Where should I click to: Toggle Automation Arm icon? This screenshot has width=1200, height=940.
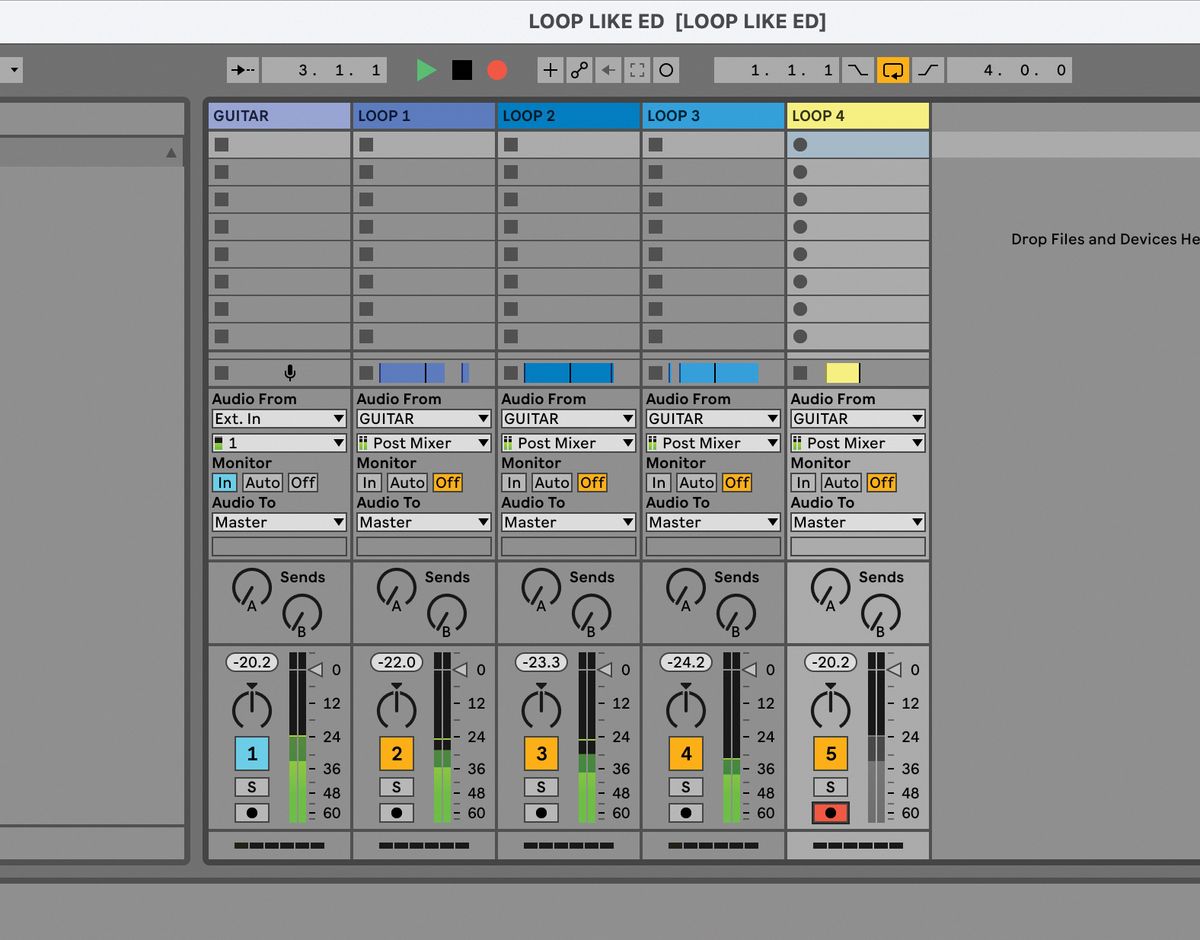(579, 70)
